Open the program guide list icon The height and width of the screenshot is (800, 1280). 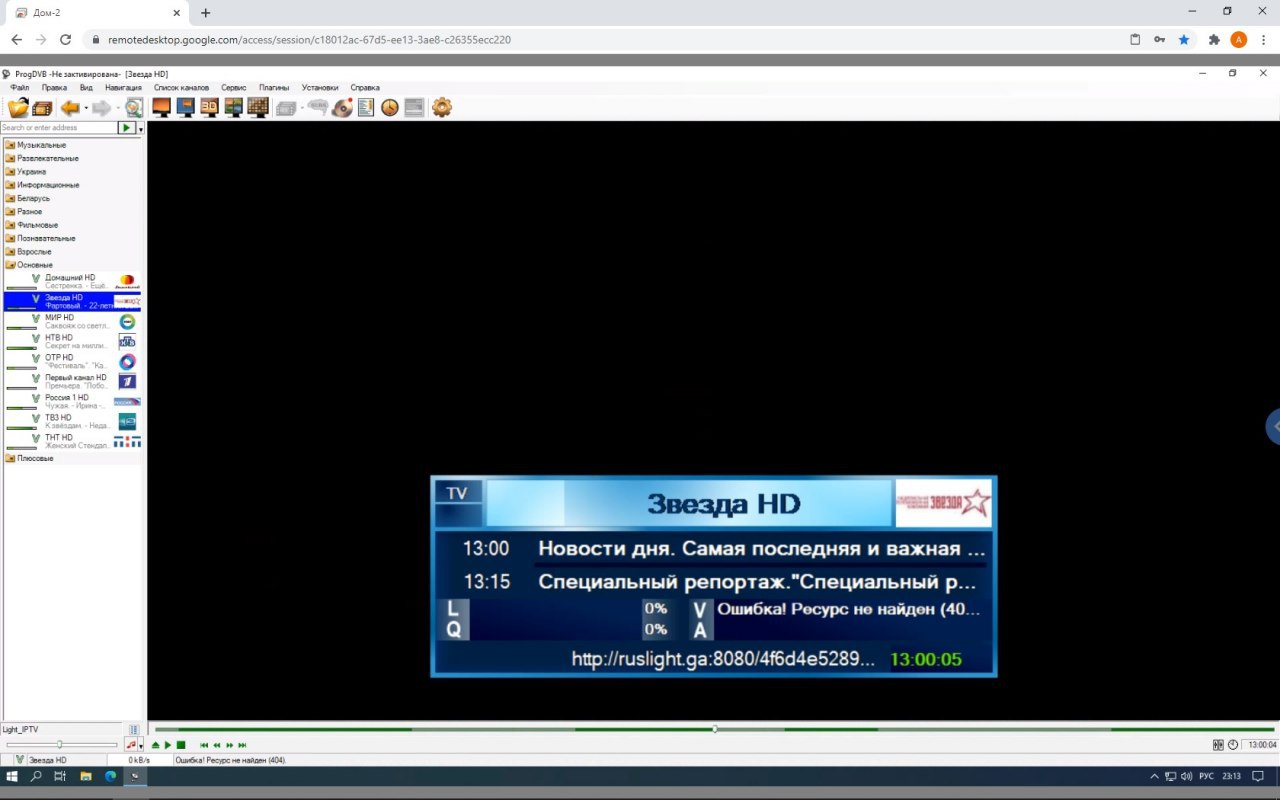(x=366, y=108)
